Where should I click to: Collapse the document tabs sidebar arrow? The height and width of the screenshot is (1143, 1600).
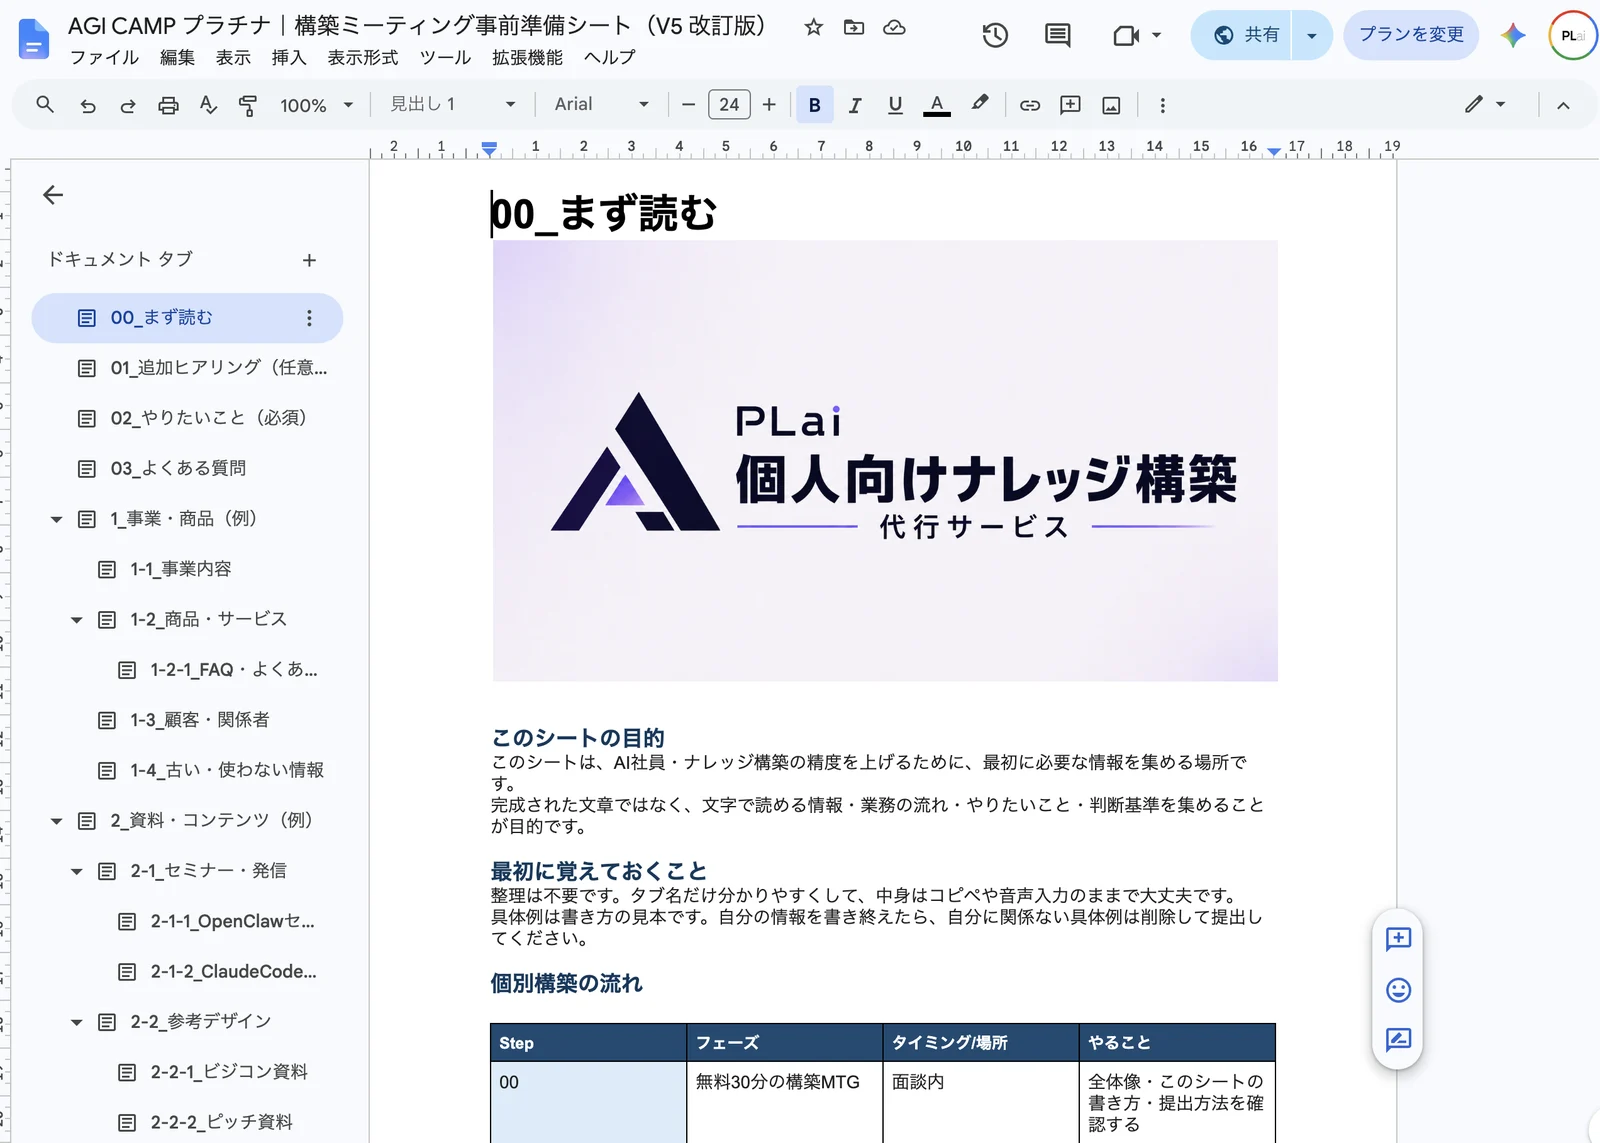[x=53, y=195]
